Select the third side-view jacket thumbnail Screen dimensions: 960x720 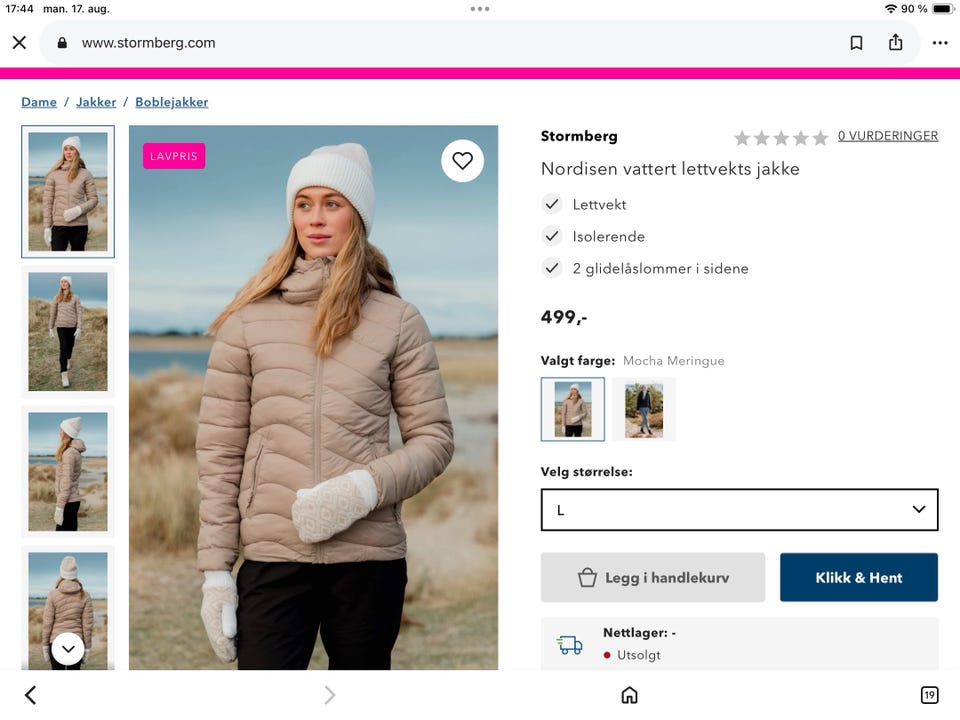(x=68, y=471)
